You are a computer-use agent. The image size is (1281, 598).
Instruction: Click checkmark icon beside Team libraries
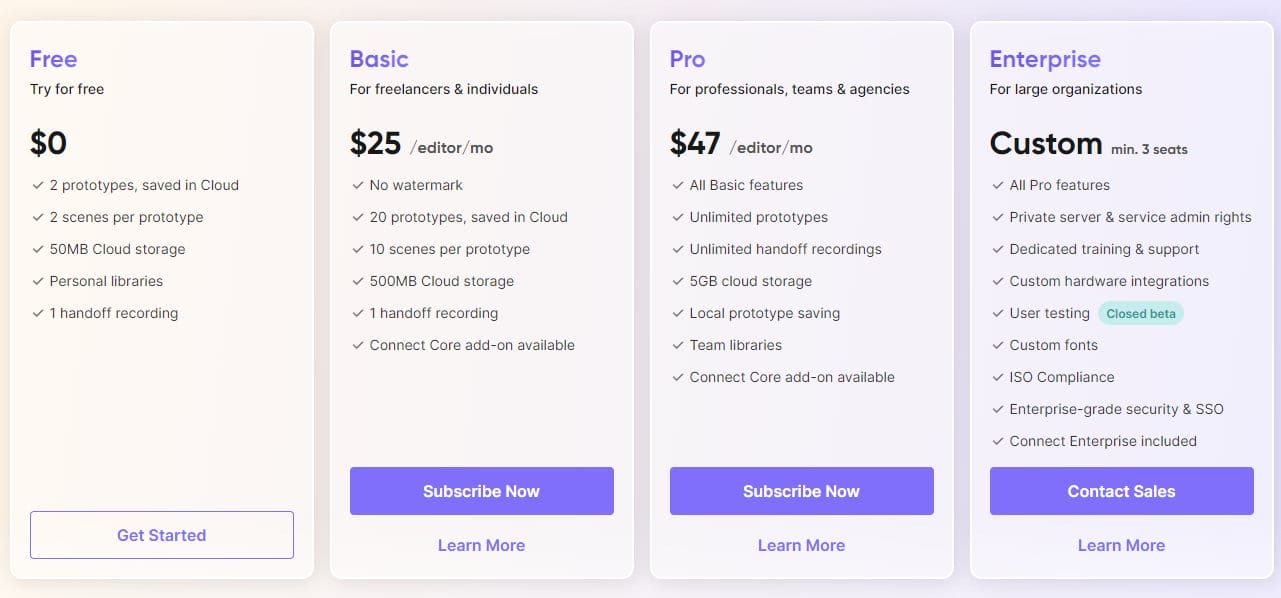tap(677, 345)
